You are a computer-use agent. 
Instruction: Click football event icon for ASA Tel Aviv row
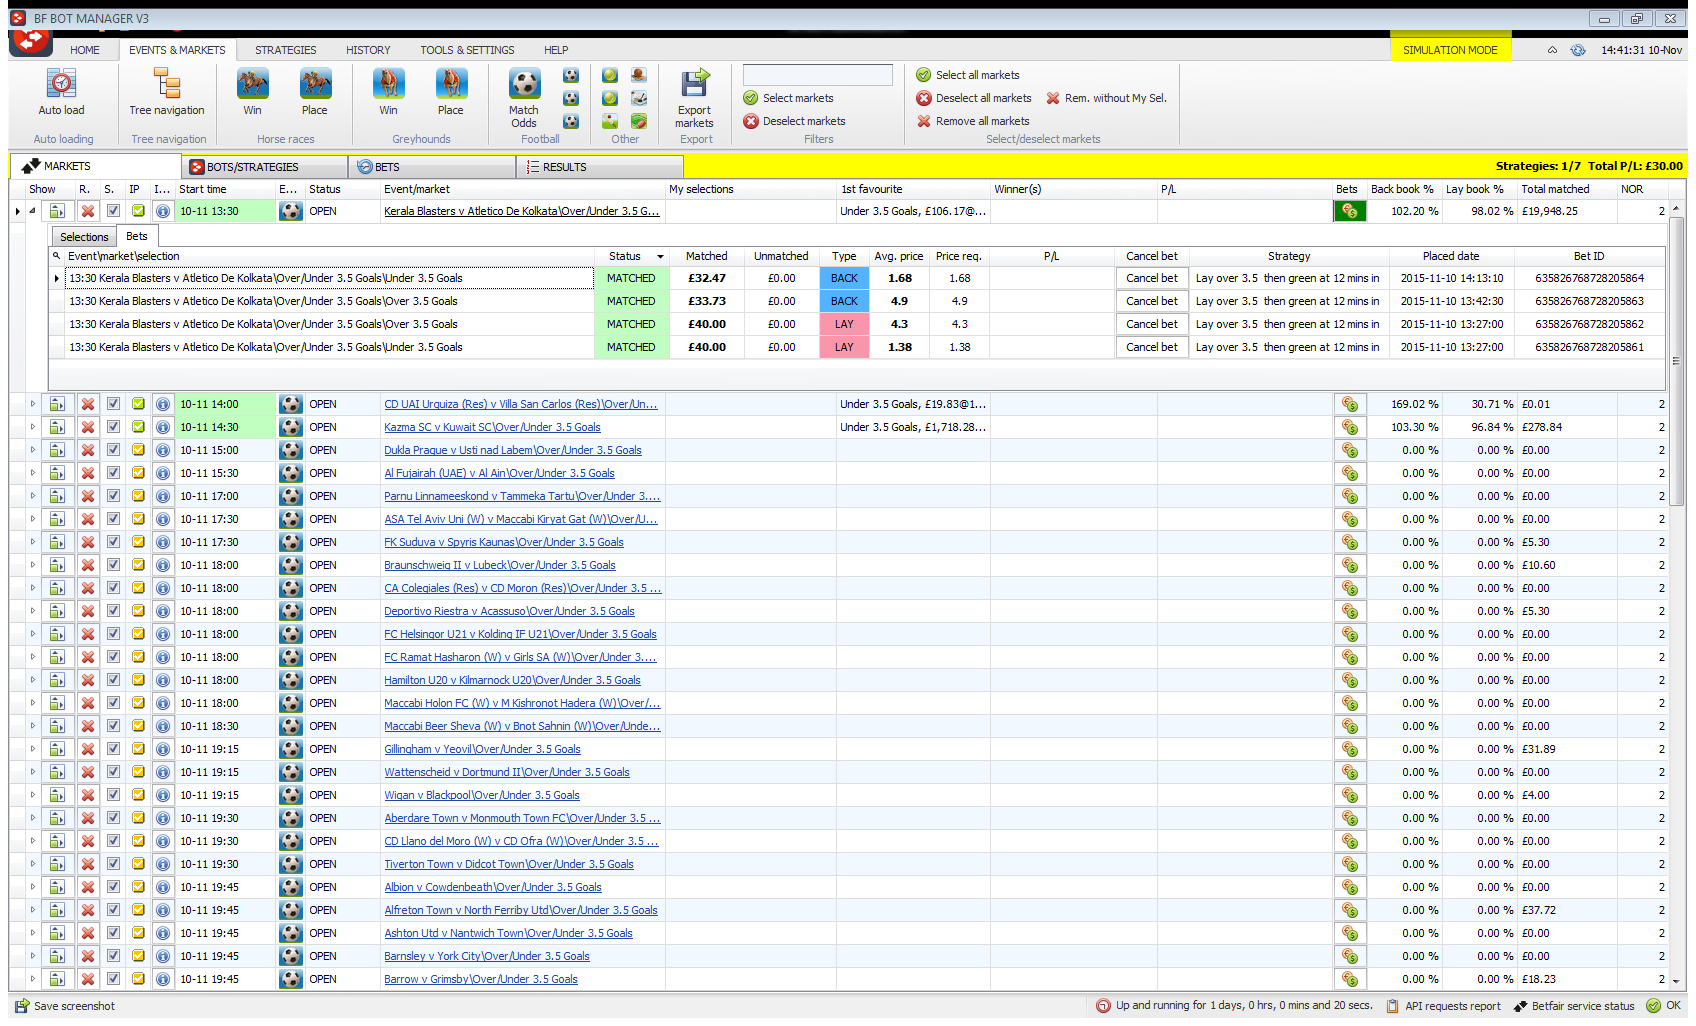pos(291,519)
